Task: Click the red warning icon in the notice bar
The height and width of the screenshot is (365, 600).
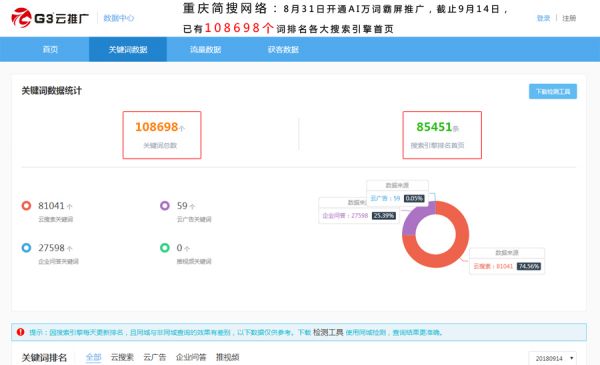Action: pyautogui.click(x=21, y=332)
